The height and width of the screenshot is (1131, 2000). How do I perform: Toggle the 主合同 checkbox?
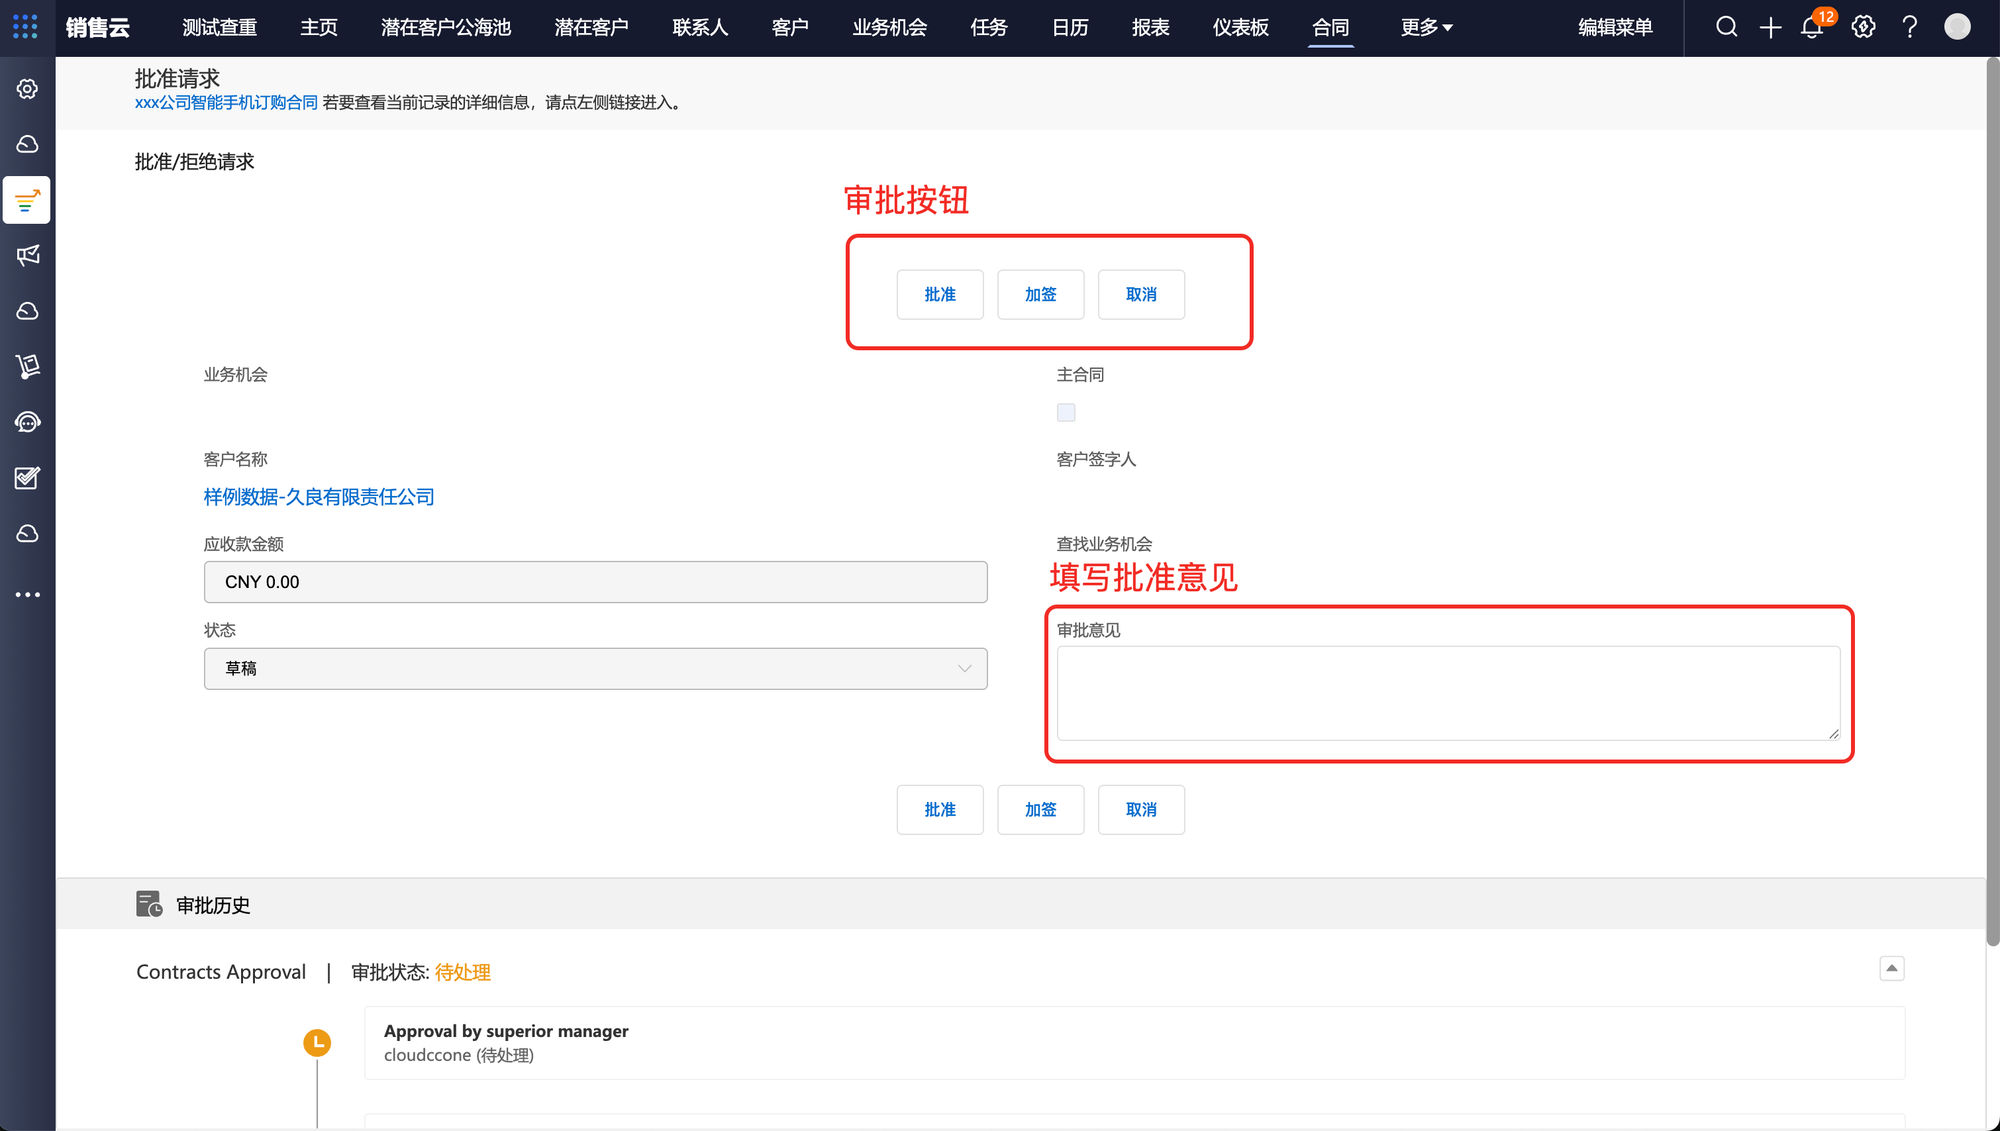(1066, 412)
